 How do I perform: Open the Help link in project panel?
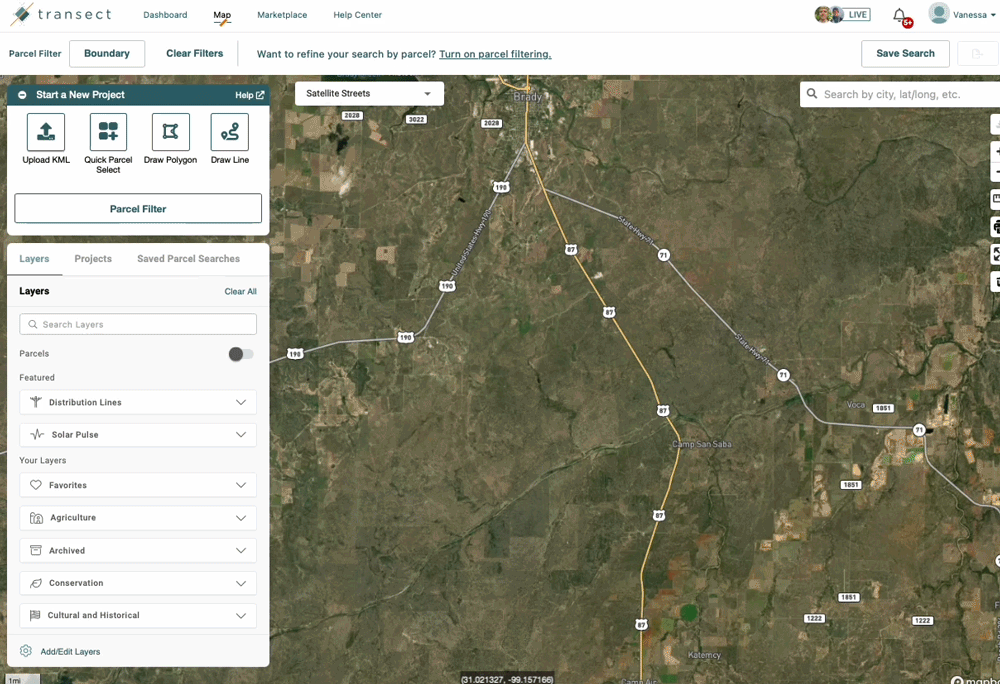249,95
